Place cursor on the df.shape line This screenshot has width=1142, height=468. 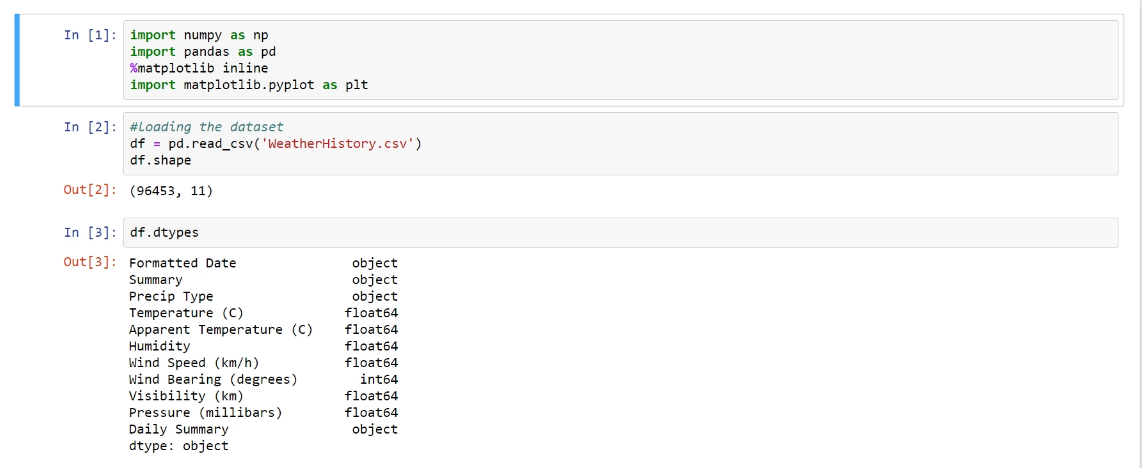coord(160,160)
